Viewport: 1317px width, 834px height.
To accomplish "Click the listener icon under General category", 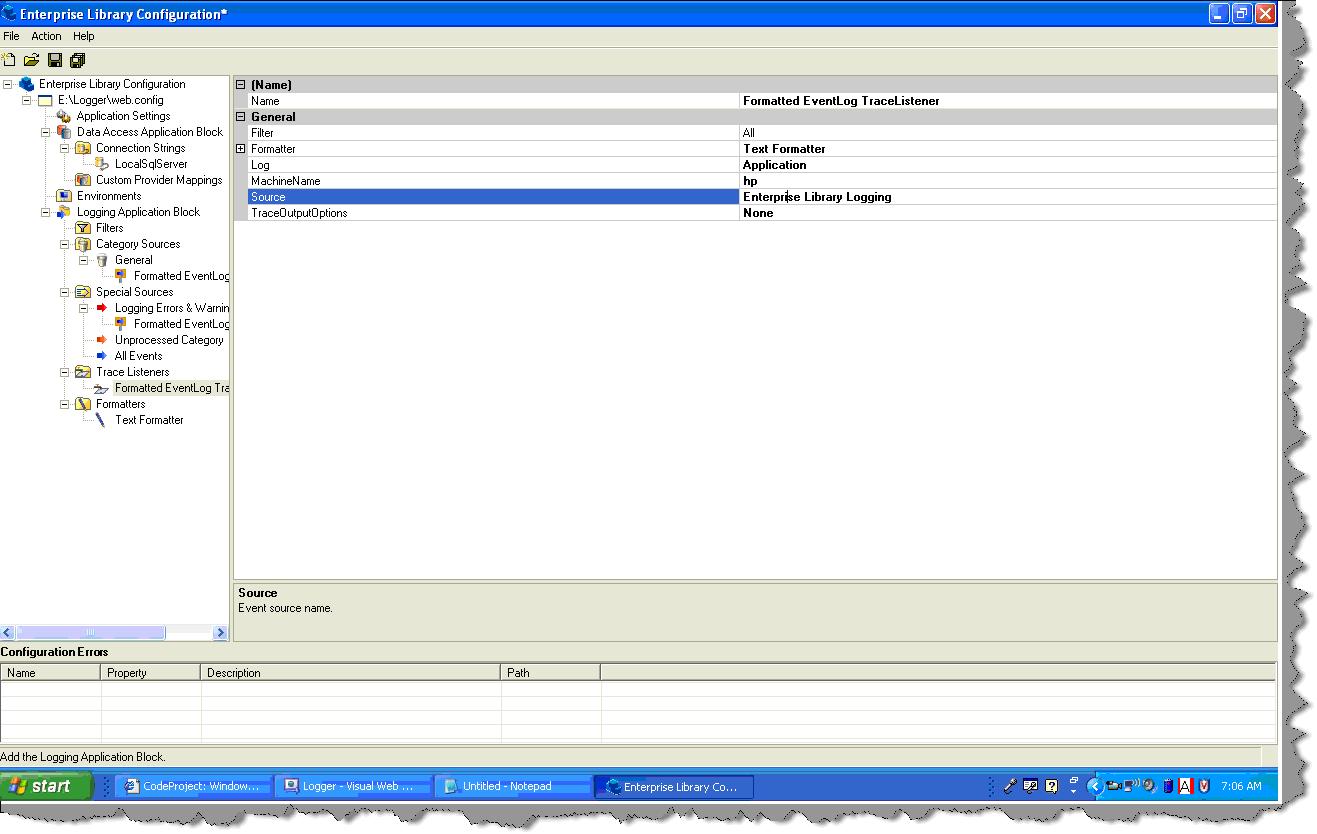I will 121,276.
